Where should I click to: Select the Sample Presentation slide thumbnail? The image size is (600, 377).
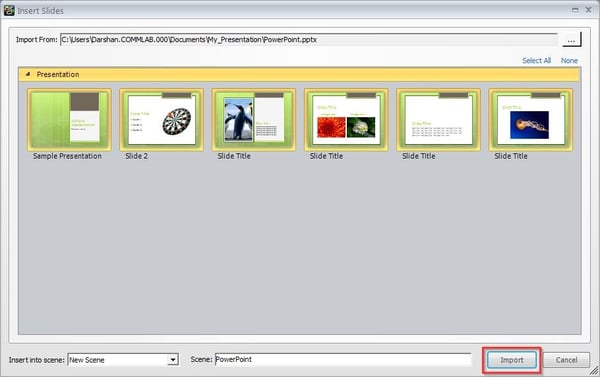(x=69, y=120)
